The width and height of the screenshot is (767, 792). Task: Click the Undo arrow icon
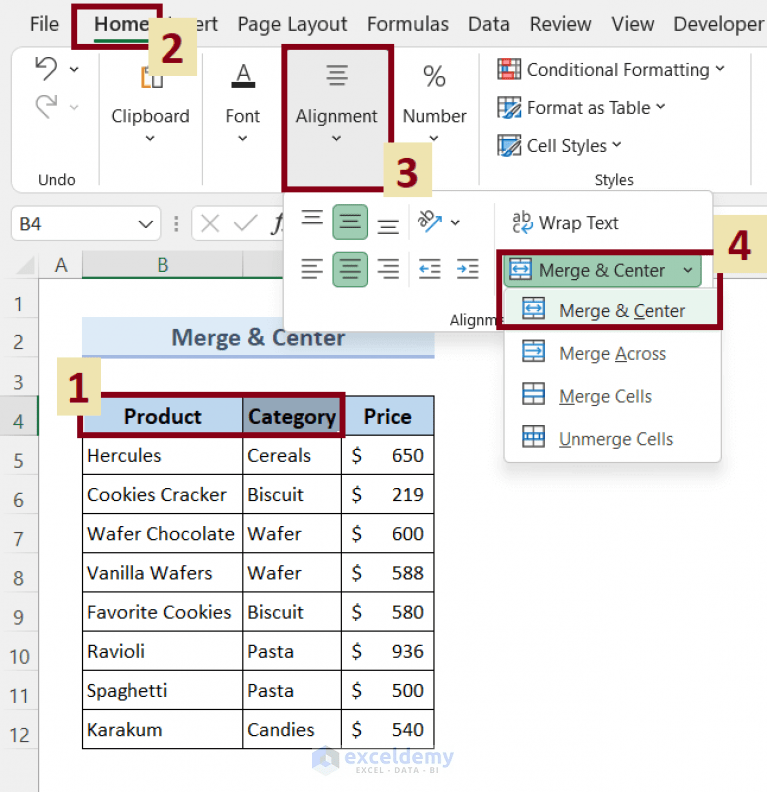46,68
